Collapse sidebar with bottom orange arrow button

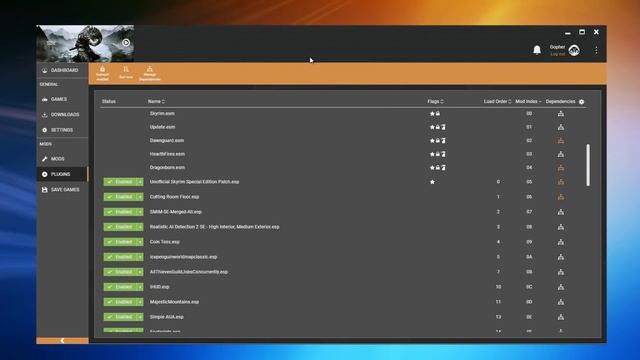click(62, 340)
